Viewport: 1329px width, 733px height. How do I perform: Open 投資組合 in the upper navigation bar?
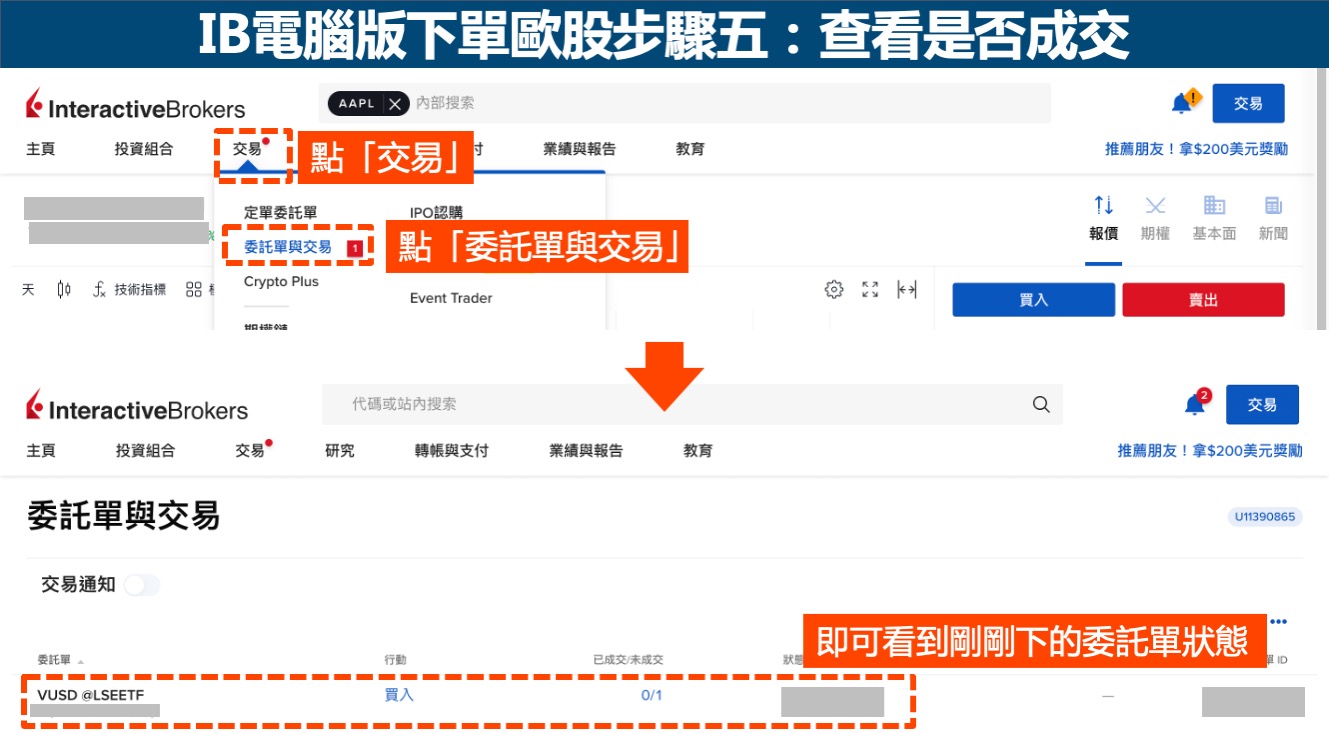coord(144,149)
